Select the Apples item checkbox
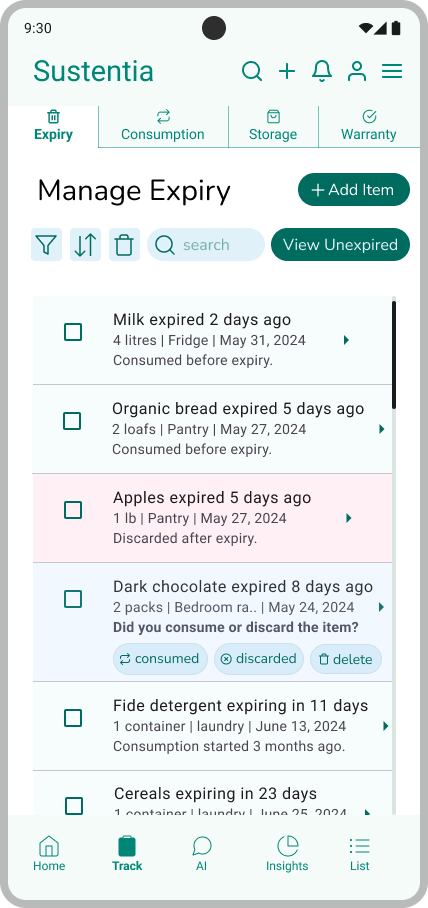Viewport: 428px width, 908px height. [x=73, y=510]
